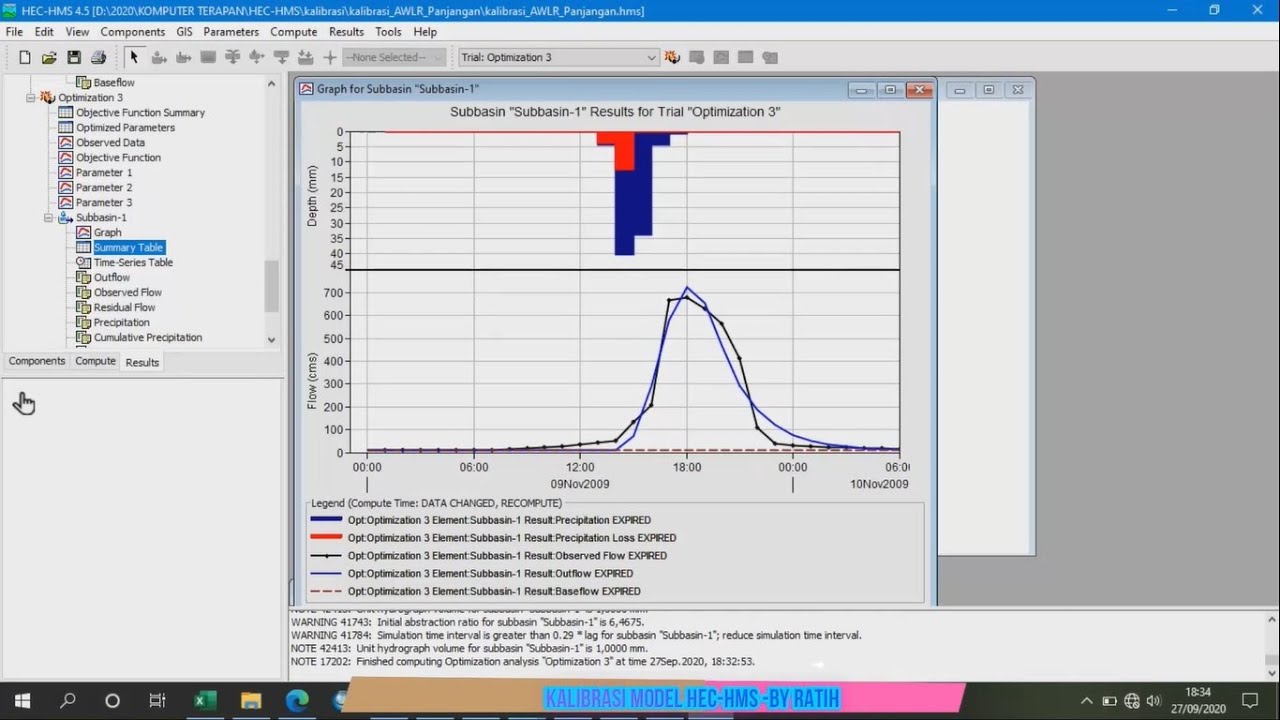
Task: Select Optimized Parameters in the tree
Action: click(x=125, y=128)
